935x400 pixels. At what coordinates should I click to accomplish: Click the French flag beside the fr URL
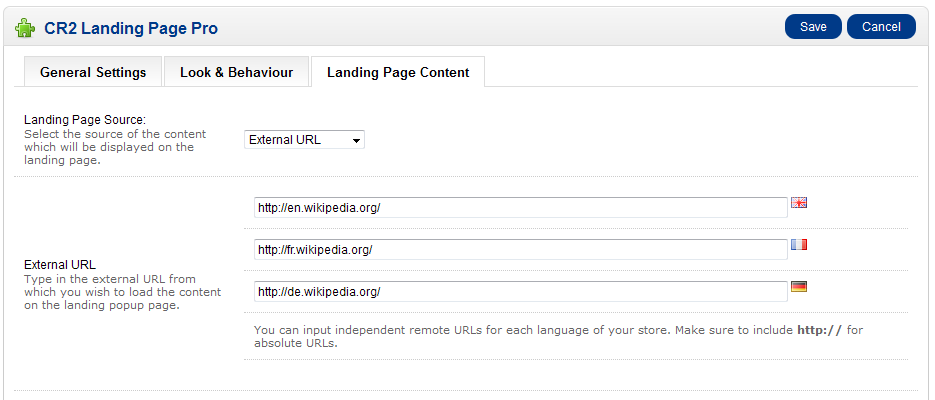(x=798, y=245)
